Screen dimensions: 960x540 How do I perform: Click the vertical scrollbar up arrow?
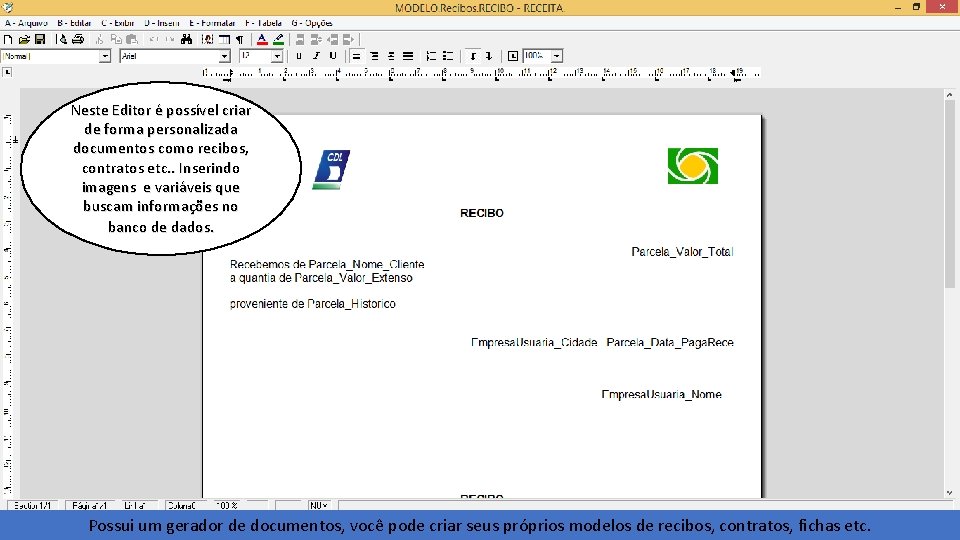949,94
